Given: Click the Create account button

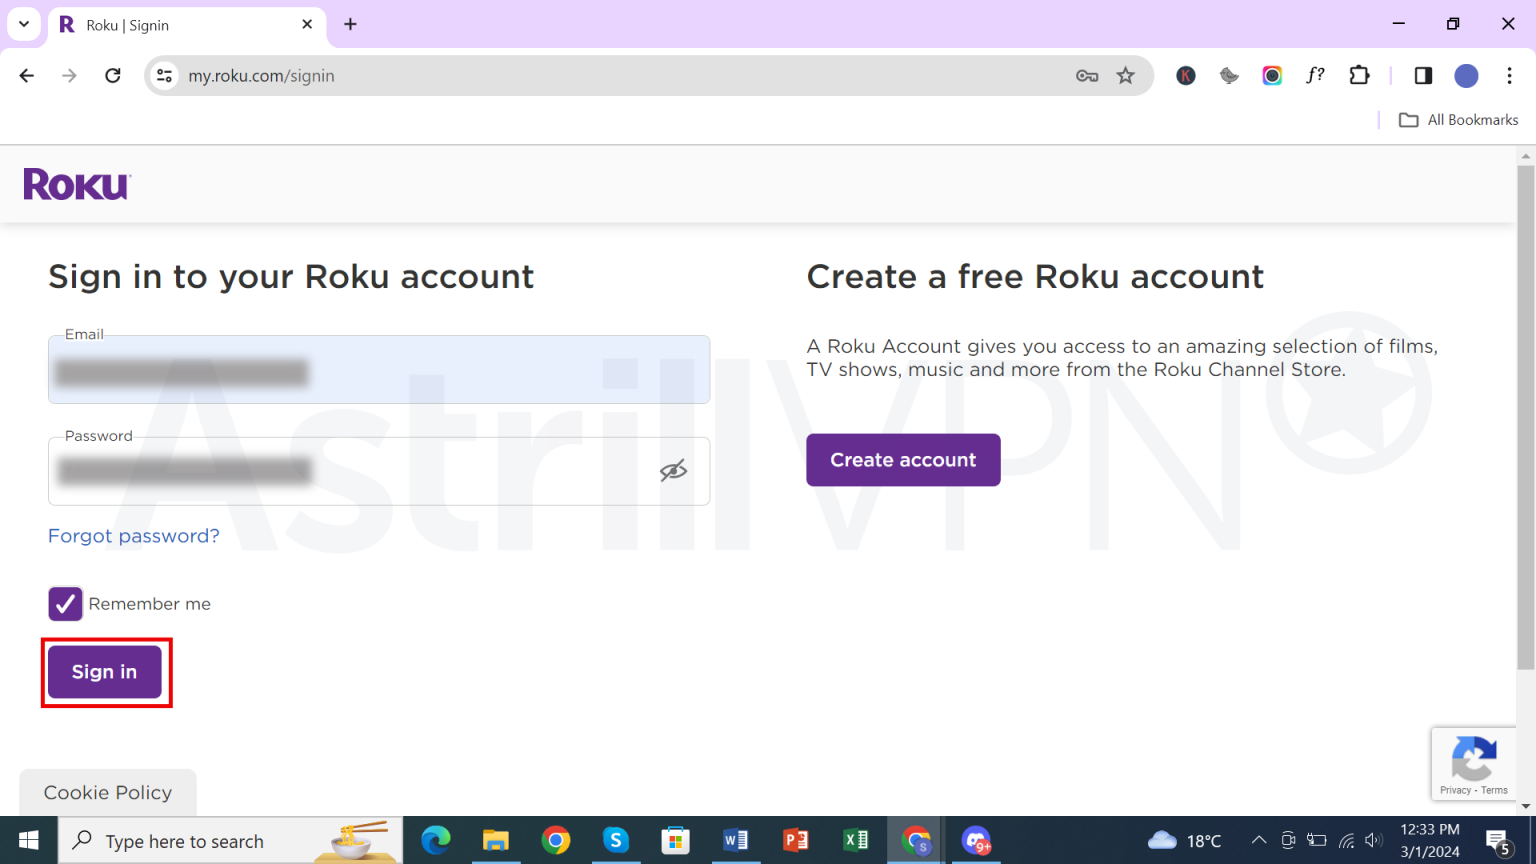Looking at the screenshot, I should point(903,460).
